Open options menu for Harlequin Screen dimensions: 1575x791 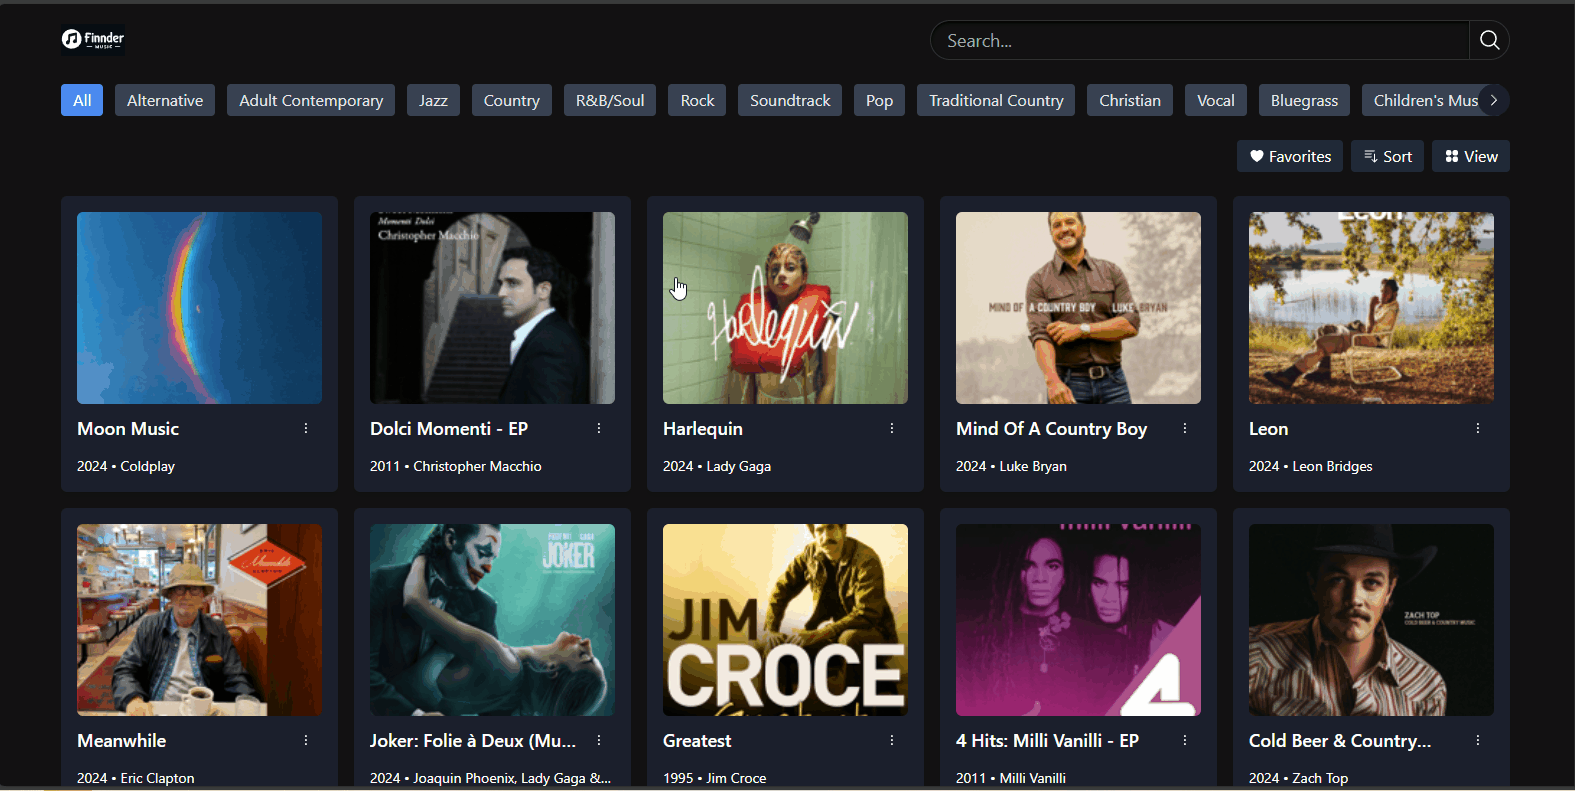pos(892,428)
